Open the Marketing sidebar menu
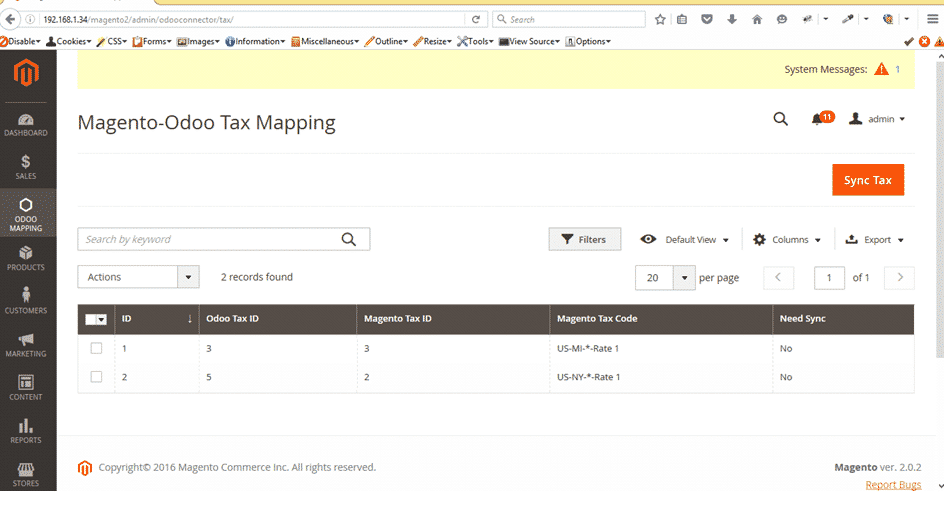Image resolution: width=944 pixels, height=506 pixels. (x=26, y=345)
